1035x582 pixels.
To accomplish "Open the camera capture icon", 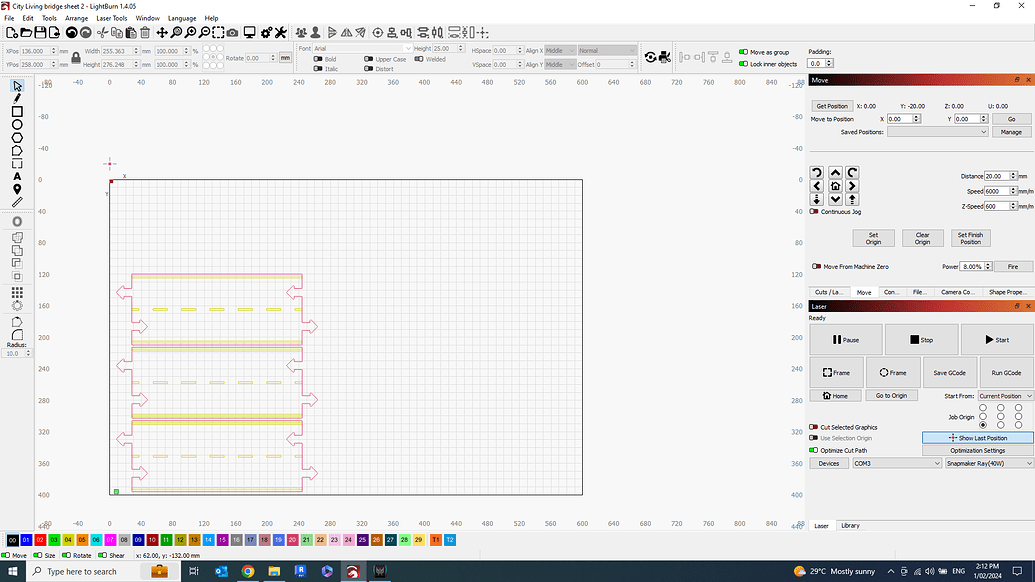I will coord(232,32).
